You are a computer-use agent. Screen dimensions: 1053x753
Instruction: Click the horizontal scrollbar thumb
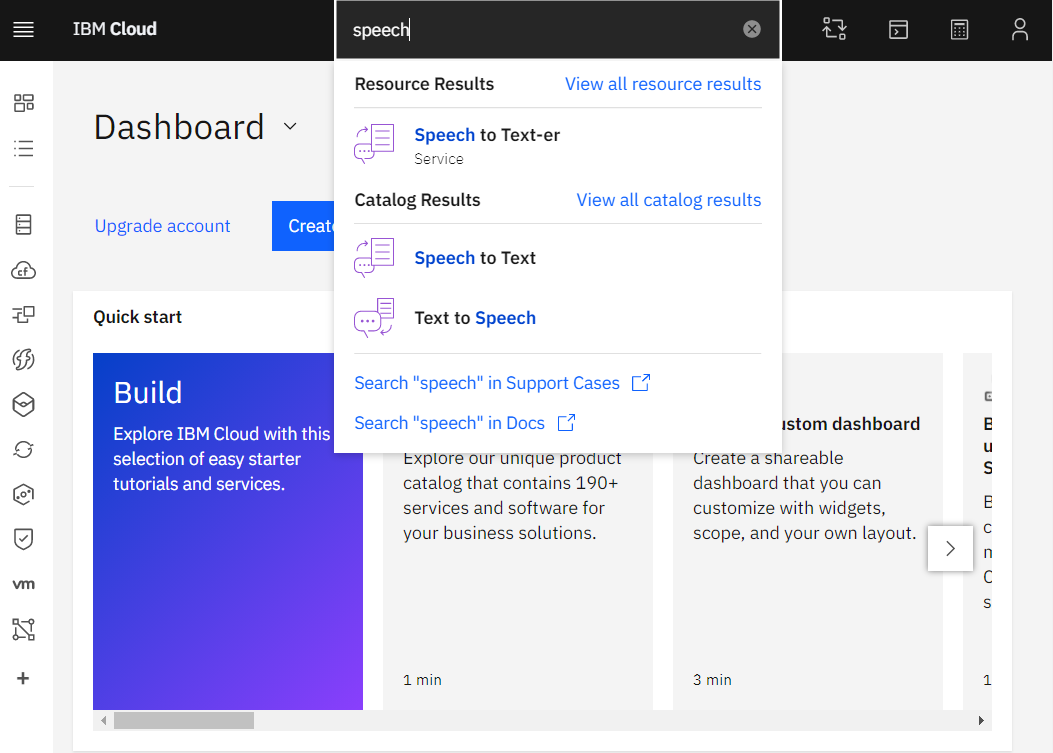pyautogui.click(x=183, y=720)
